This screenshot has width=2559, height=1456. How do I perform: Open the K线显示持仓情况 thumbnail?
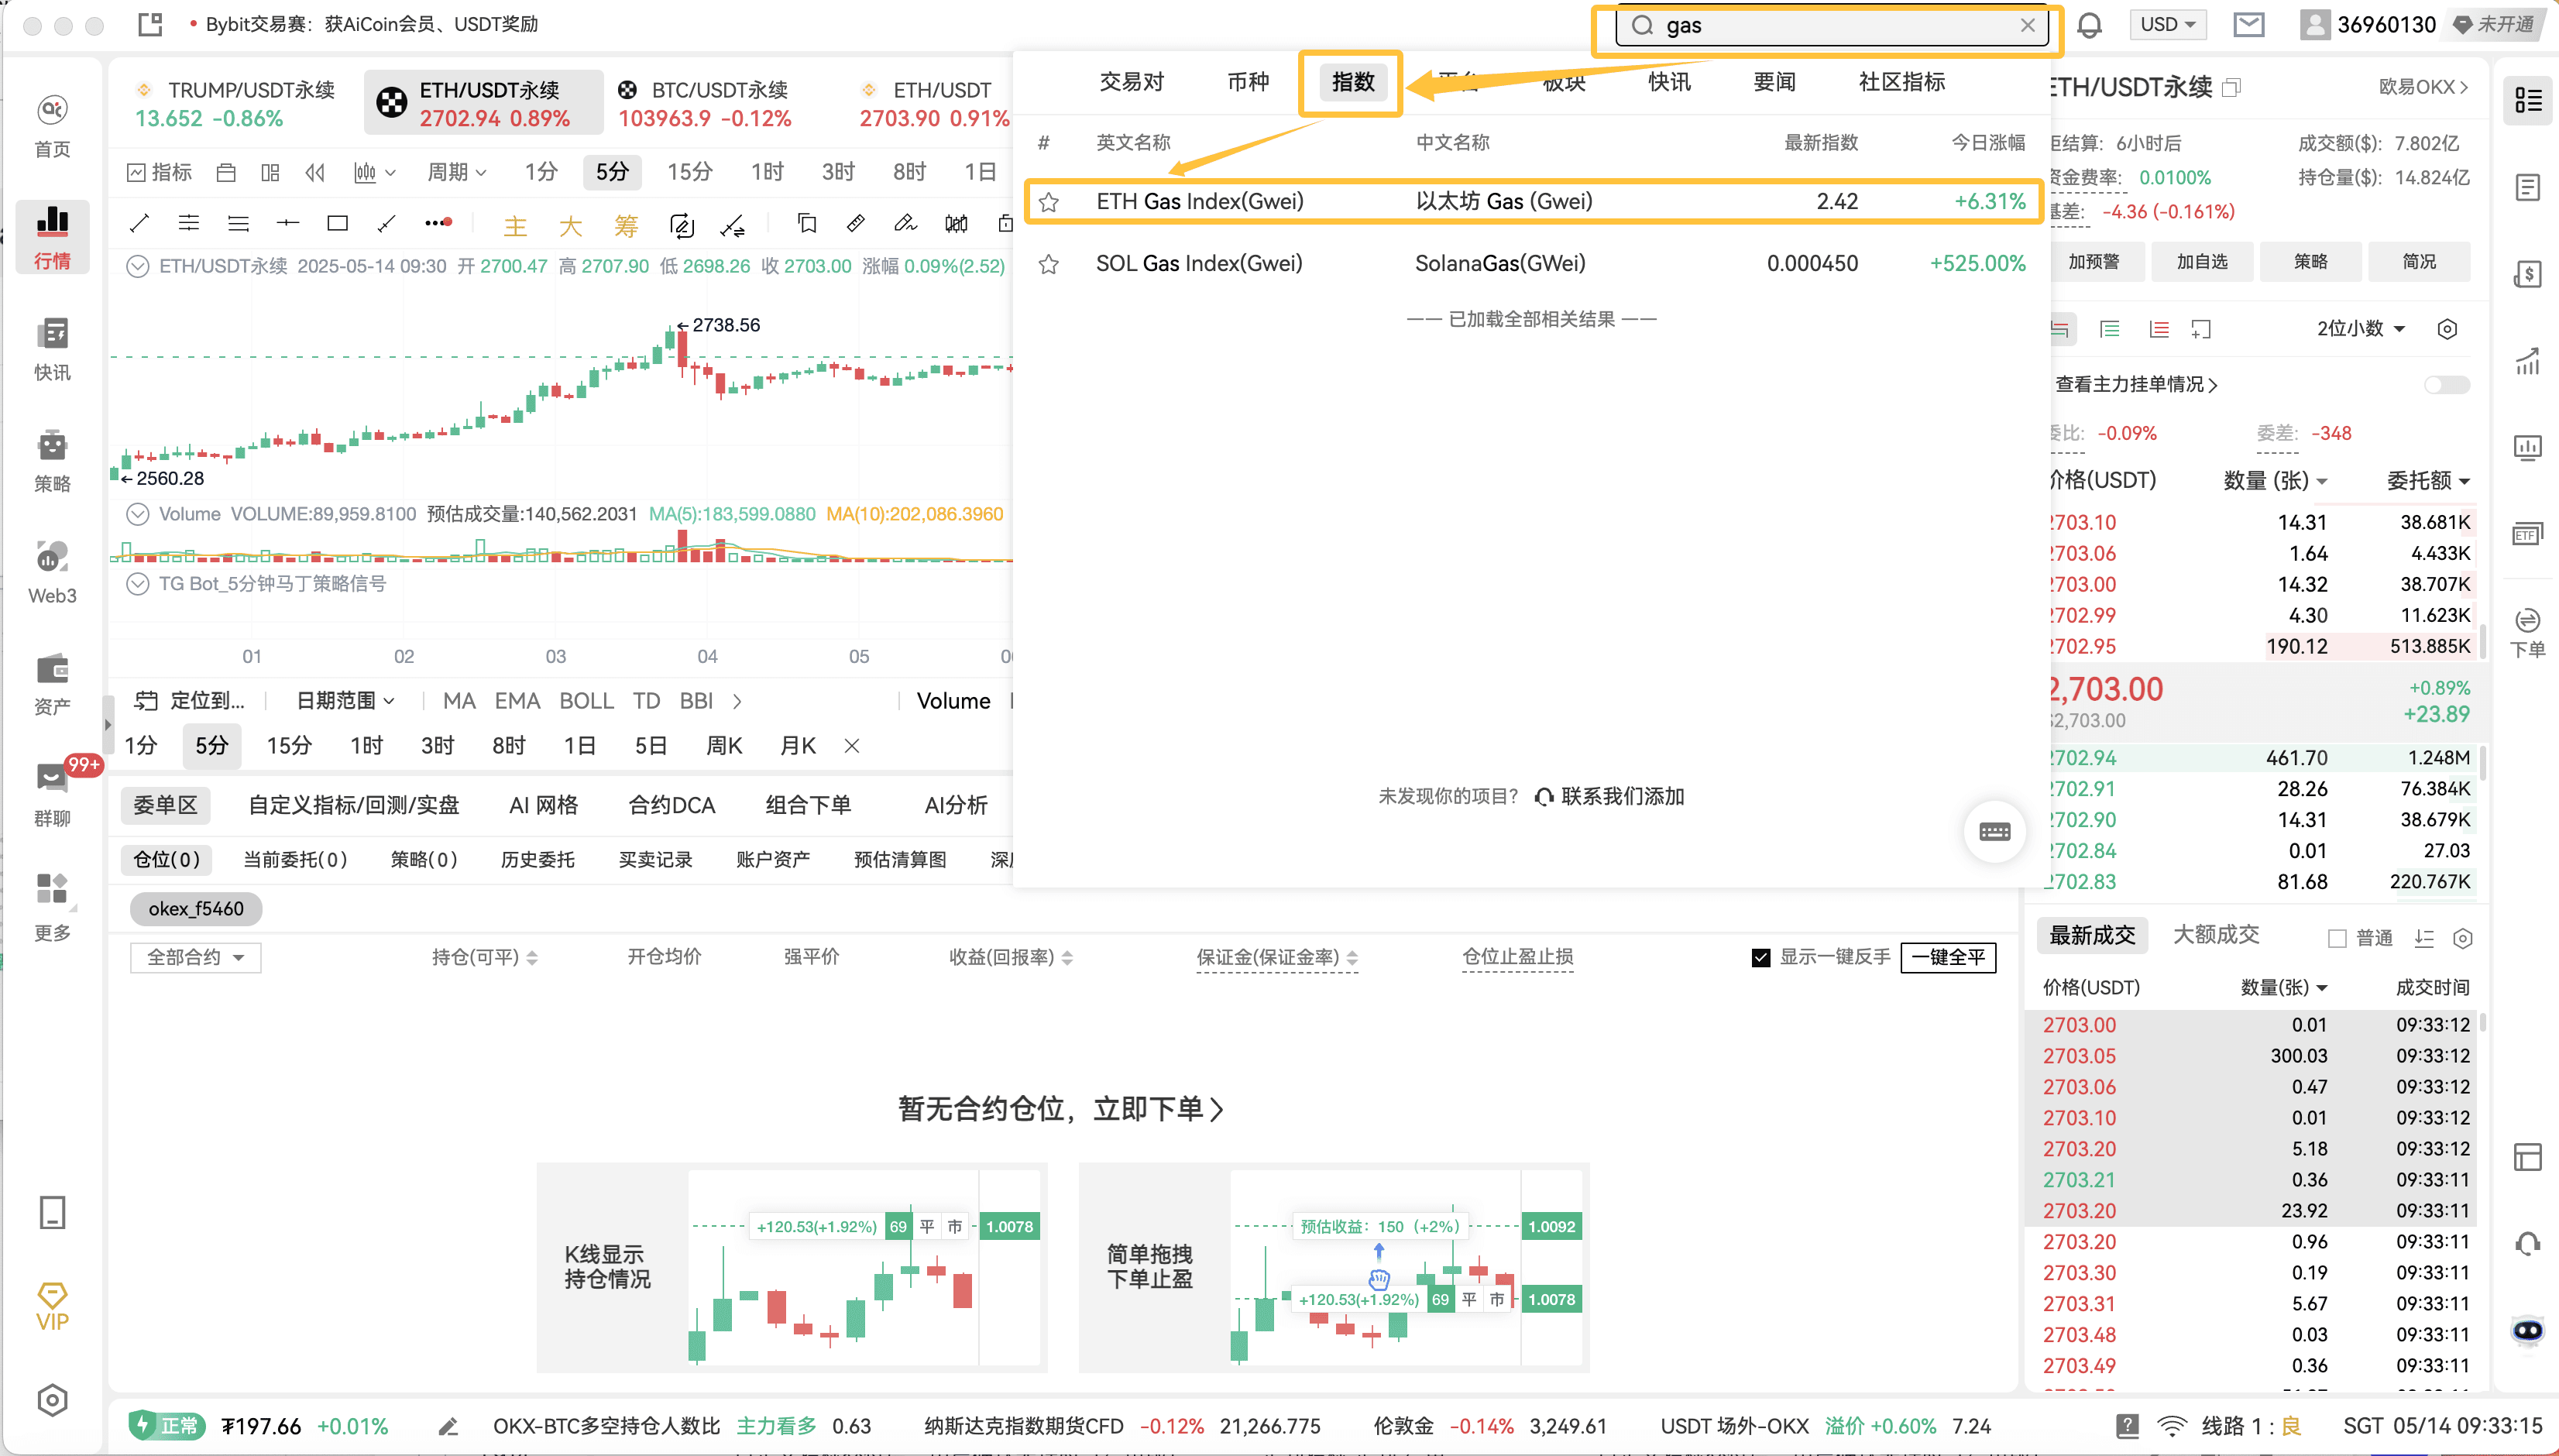[791, 1267]
